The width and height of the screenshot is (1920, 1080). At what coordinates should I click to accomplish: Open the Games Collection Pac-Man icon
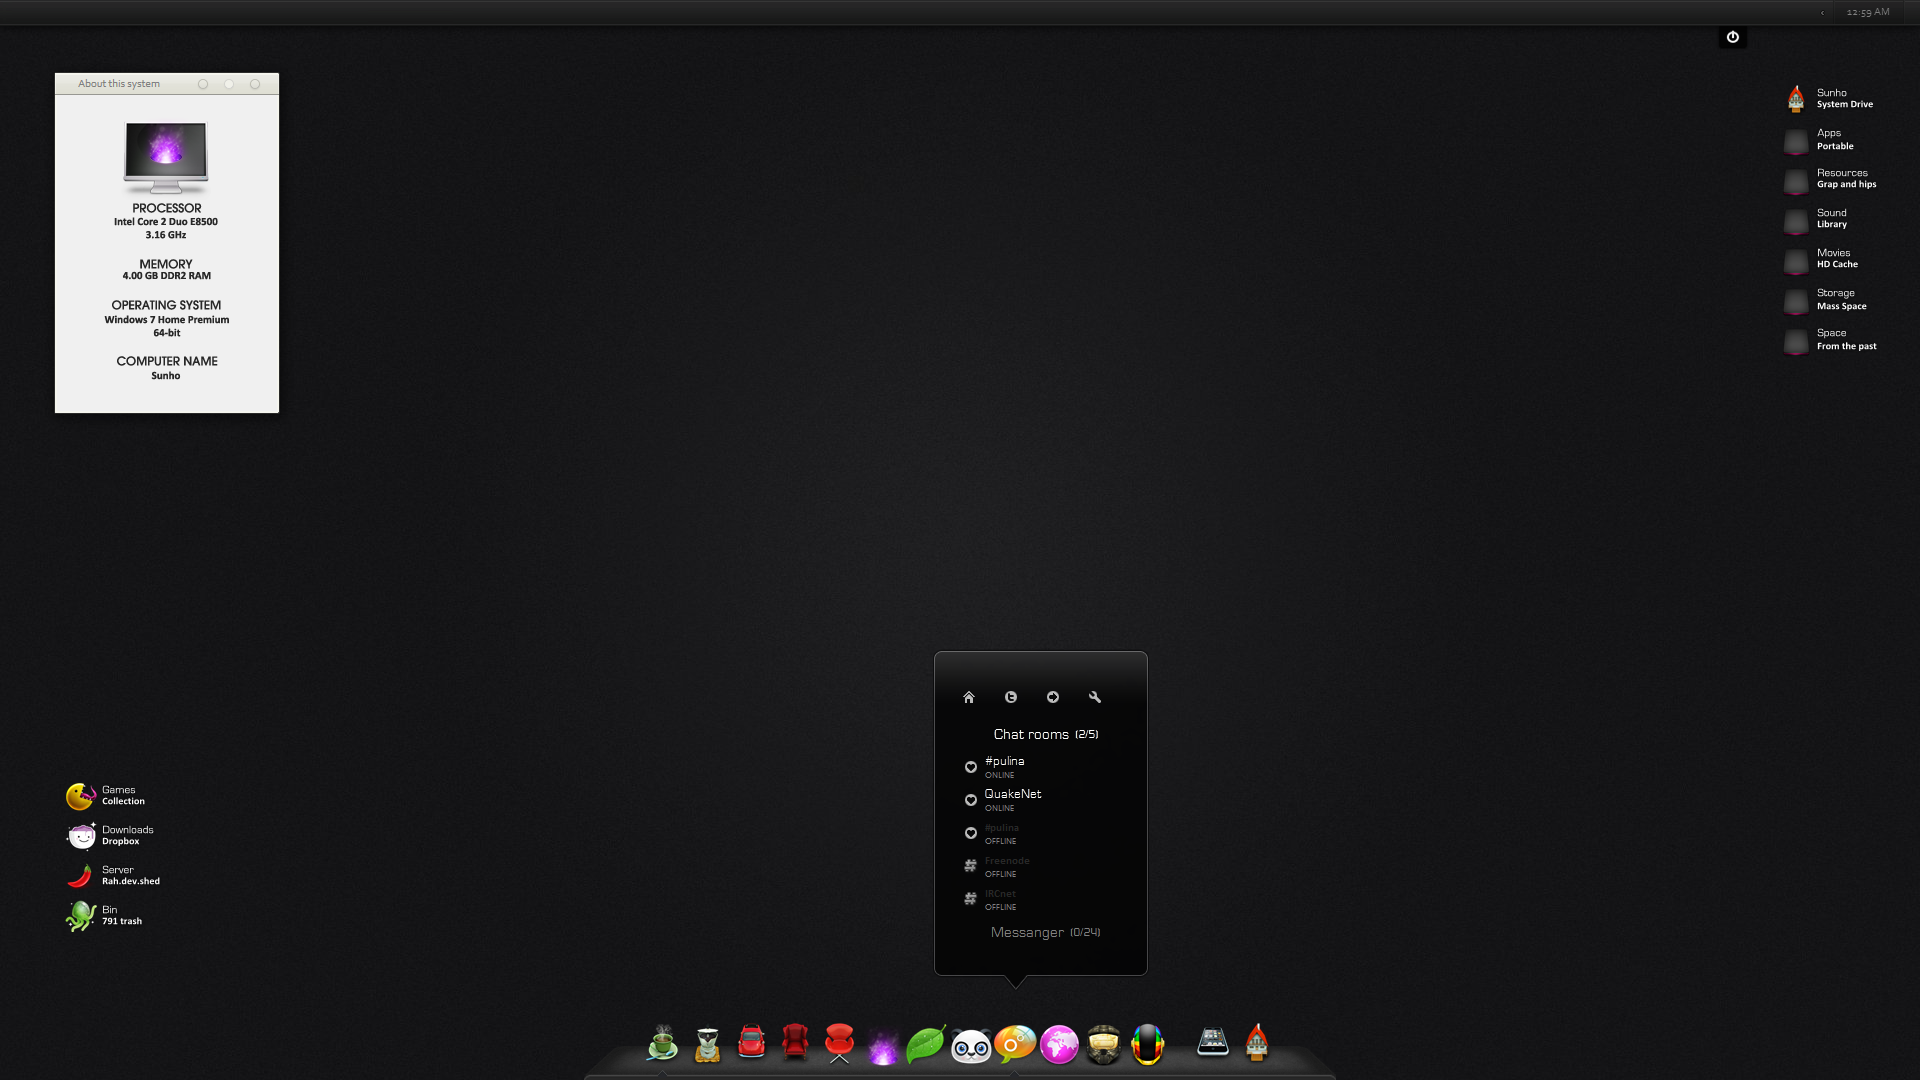pyautogui.click(x=80, y=796)
